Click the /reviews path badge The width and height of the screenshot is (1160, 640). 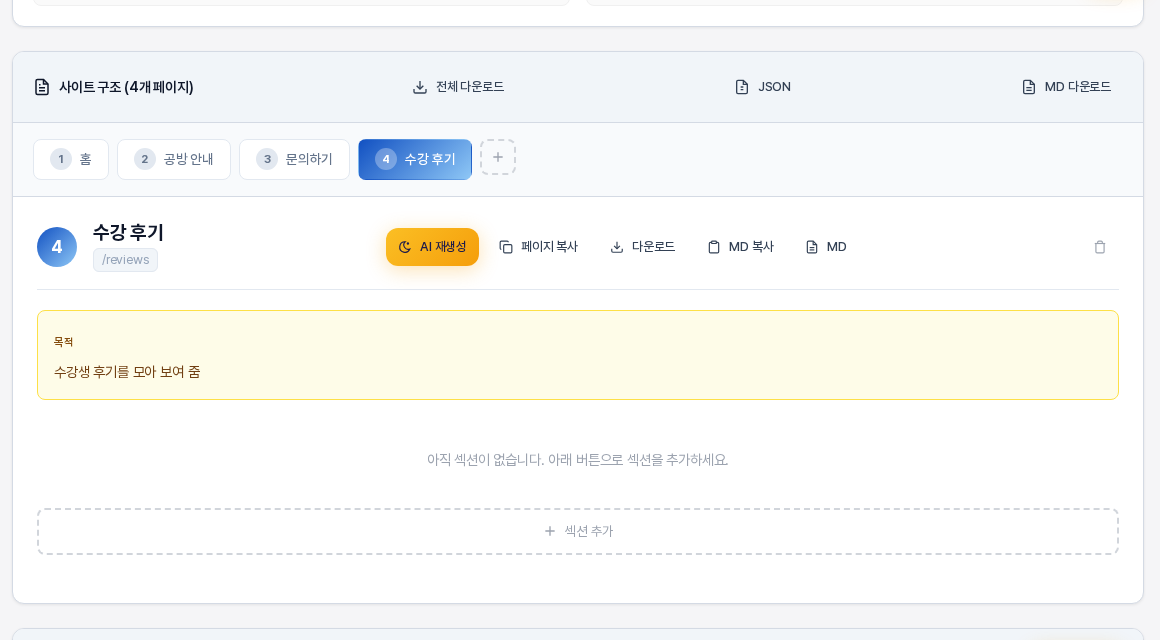(x=125, y=260)
